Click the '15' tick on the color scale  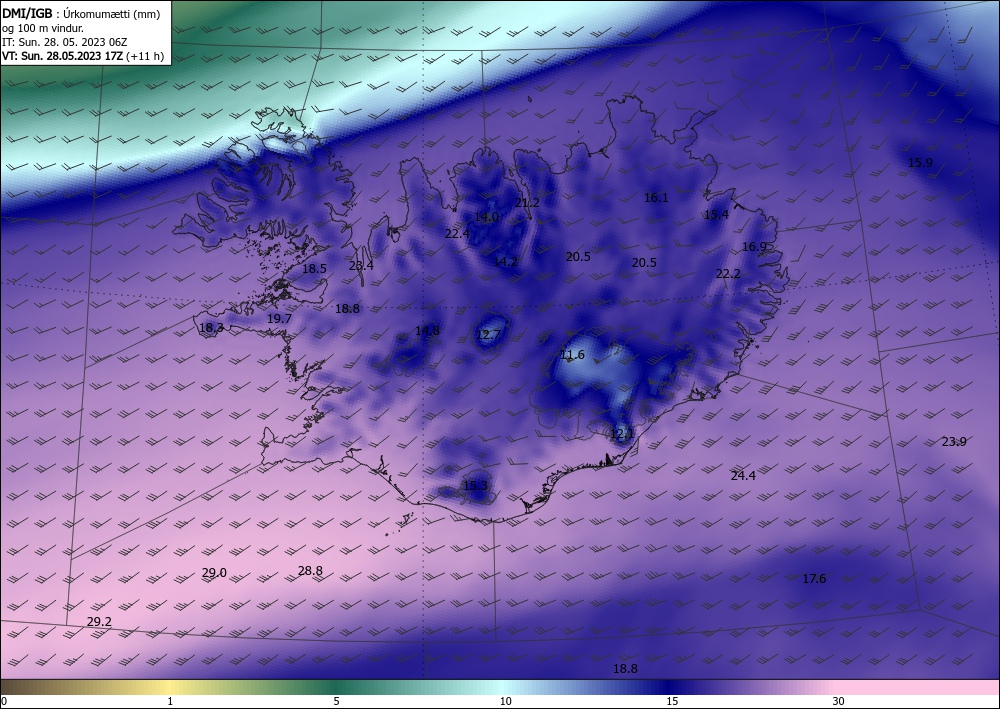coord(672,701)
